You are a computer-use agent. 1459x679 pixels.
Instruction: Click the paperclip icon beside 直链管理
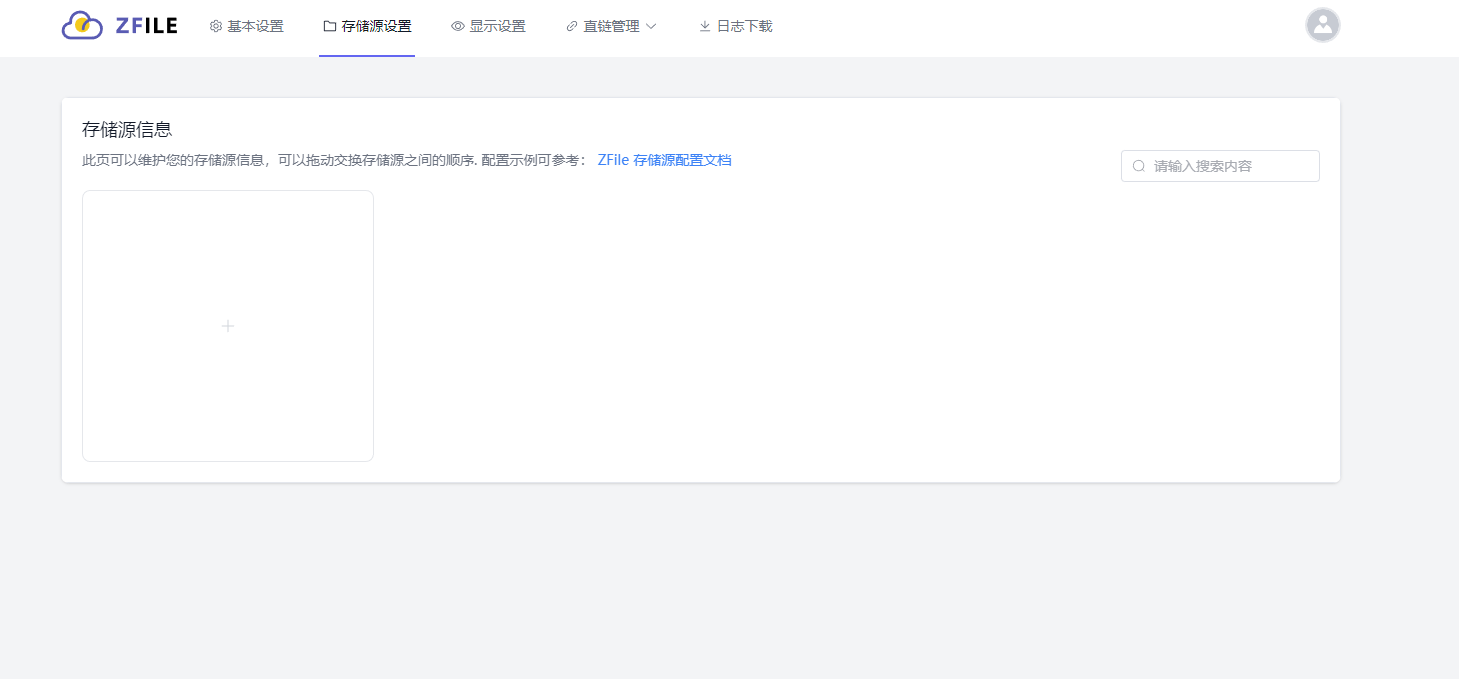(x=571, y=25)
